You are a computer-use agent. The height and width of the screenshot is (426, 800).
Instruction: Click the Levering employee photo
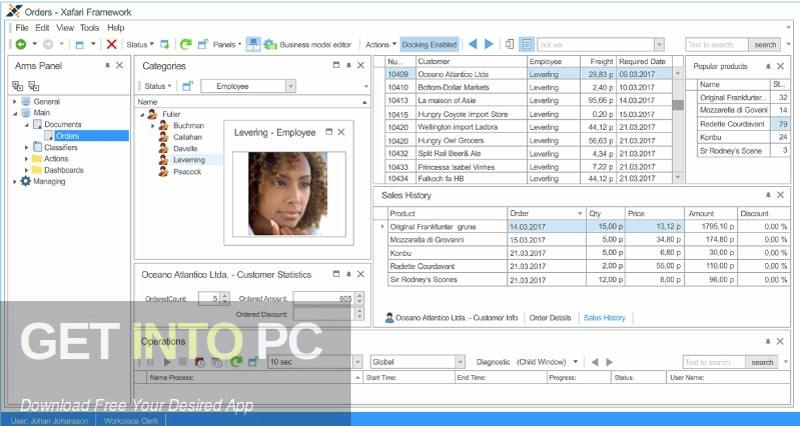[x=288, y=194]
